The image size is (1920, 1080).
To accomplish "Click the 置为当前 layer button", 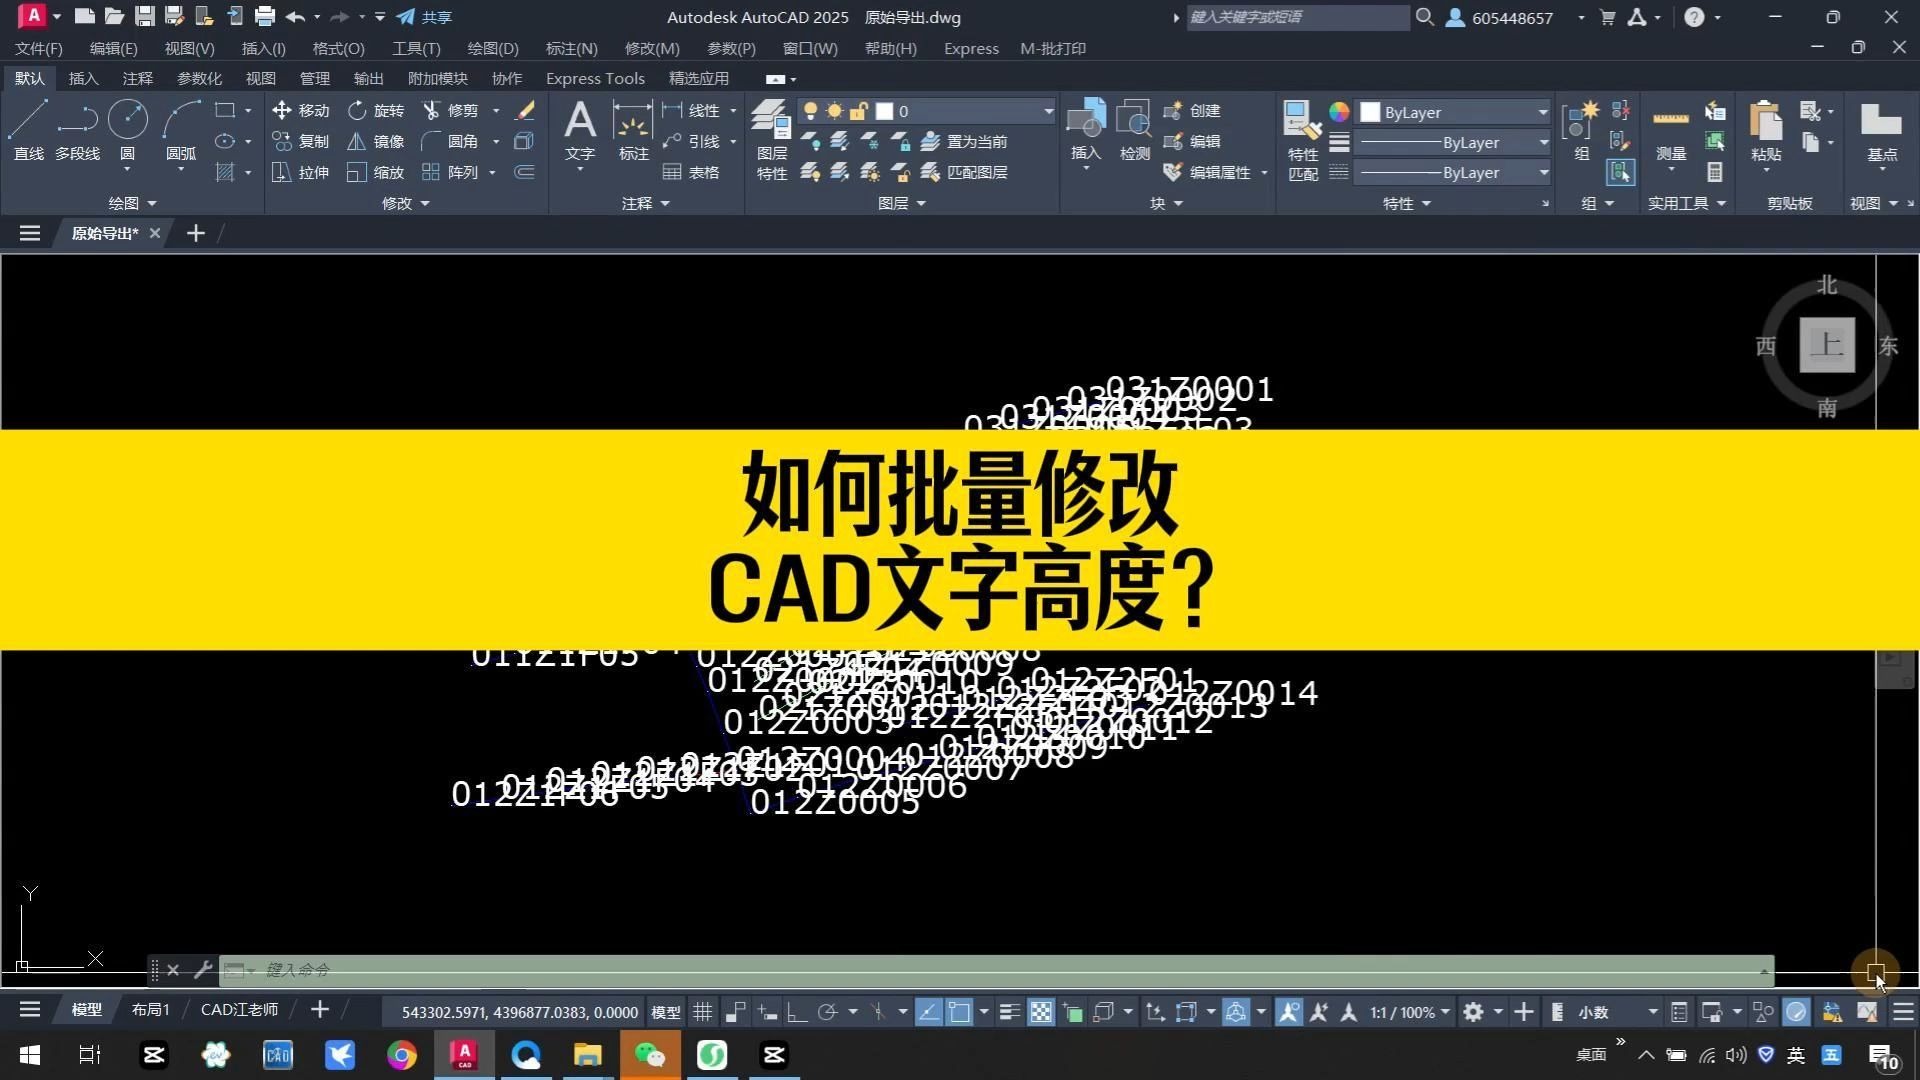I will 975,141.
